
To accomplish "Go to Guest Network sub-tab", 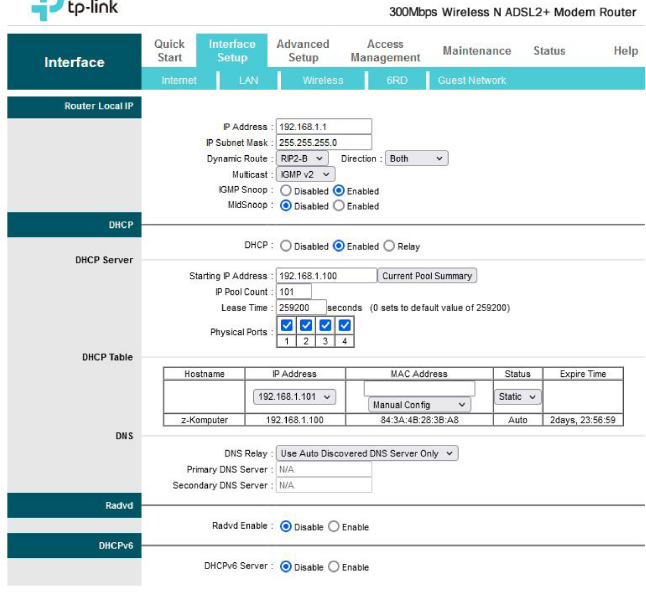I will point(472,80).
